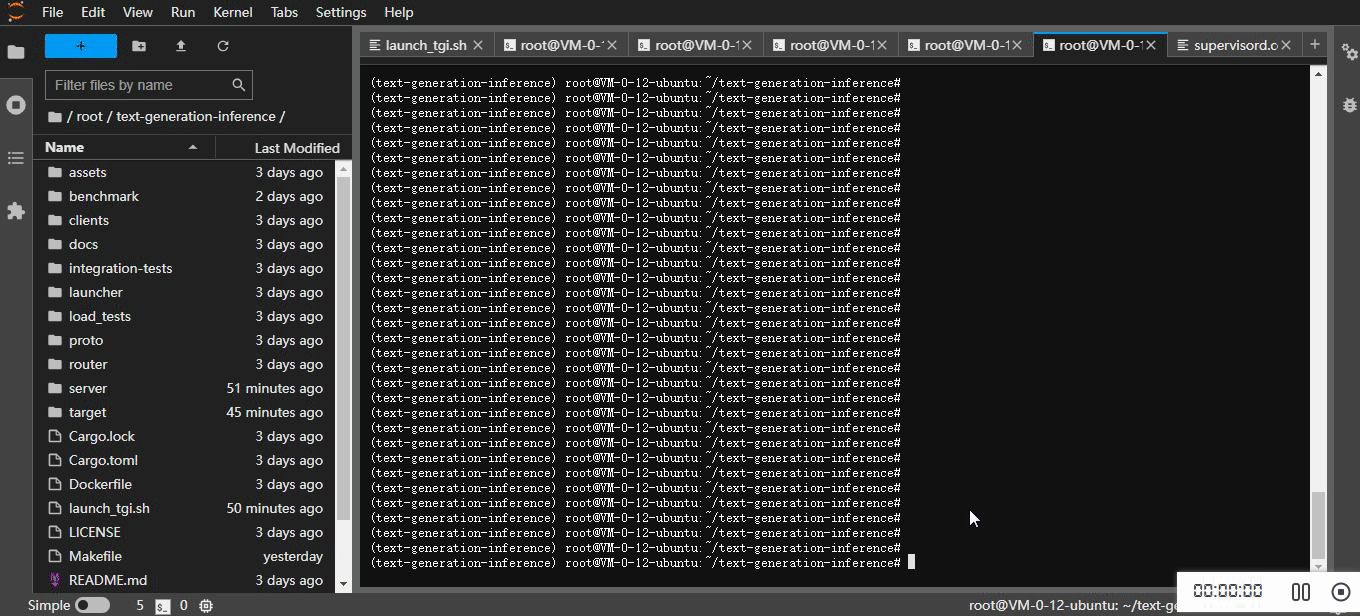1360x616 pixels.
Task: Select the docs folder
Action: coord(184,244)
